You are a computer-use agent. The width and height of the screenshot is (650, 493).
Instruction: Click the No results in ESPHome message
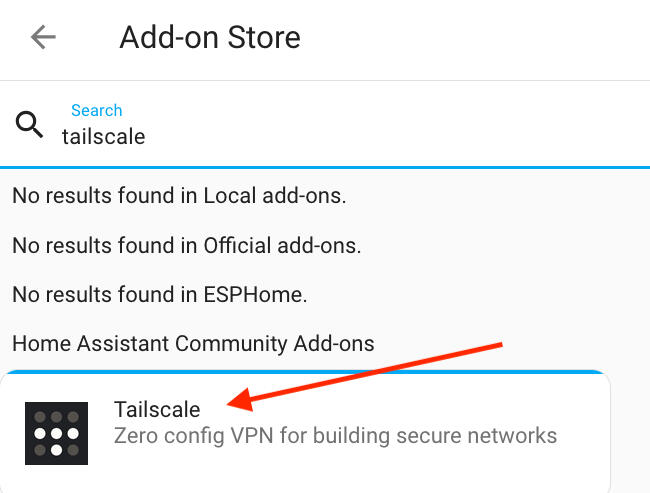[159, 294]
